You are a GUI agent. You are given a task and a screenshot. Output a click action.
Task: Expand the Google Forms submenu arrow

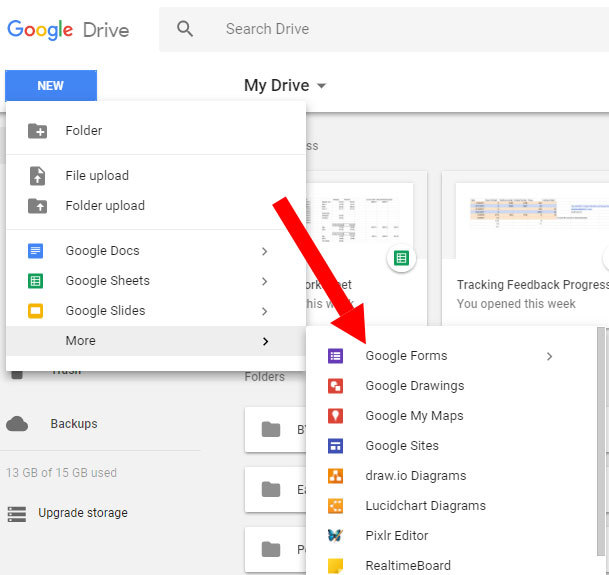[x=549, y=356]
